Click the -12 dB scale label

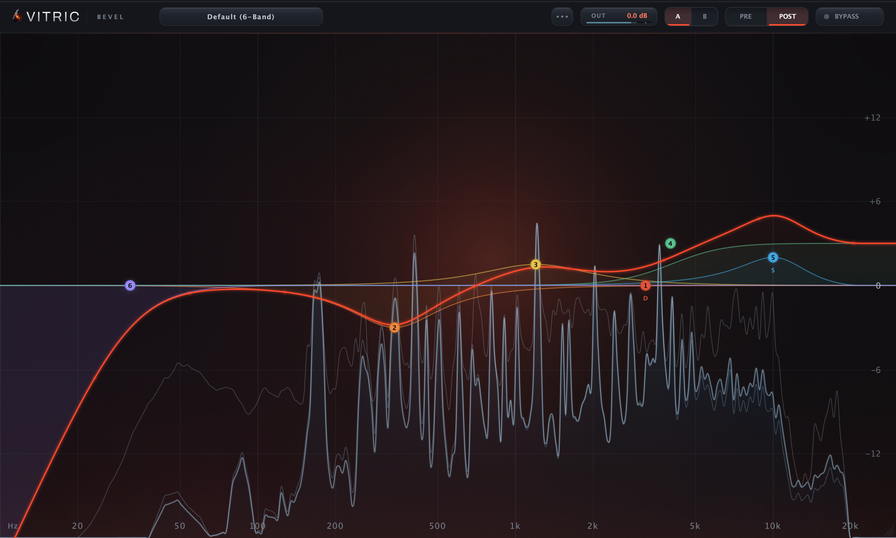pyautogui.click(x=873, y=453)
